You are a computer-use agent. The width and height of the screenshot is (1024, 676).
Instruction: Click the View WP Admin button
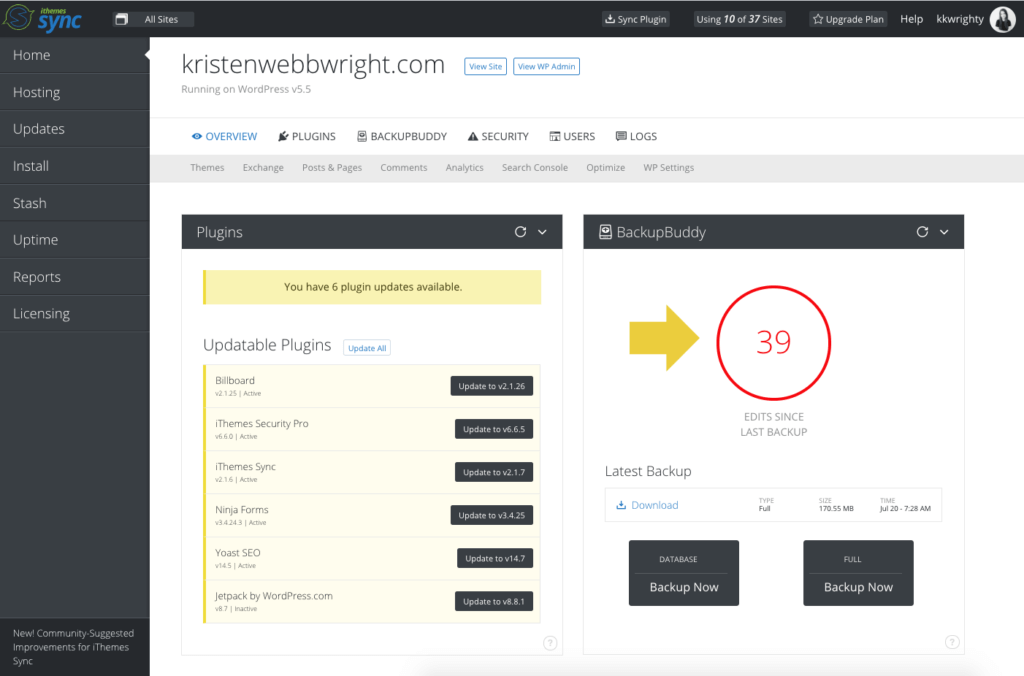click(547, 67)
